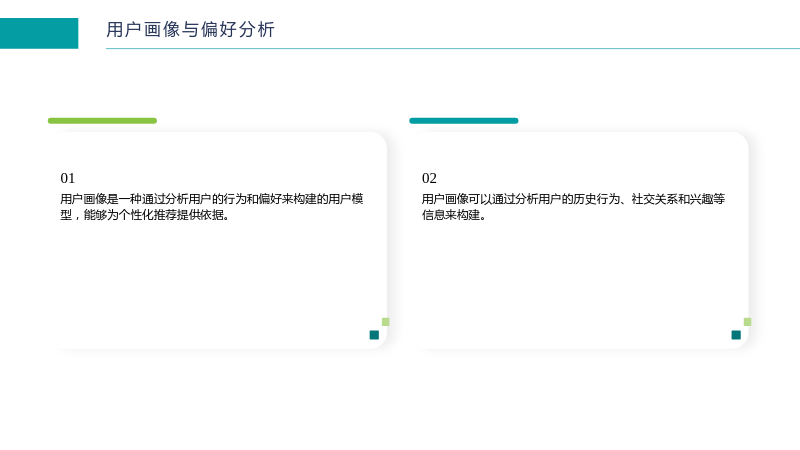Image resolution: width=800 pixels, height=450 pixels.
Task: Select the green bar above card 01
Action: click(102, 121)
